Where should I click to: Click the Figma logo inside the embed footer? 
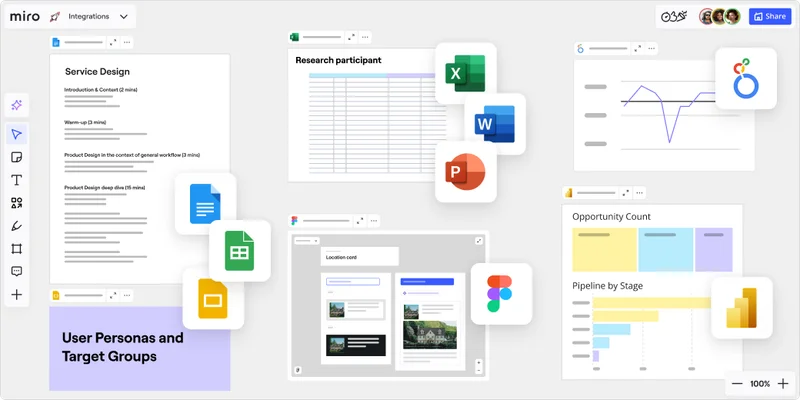point(299,370)
